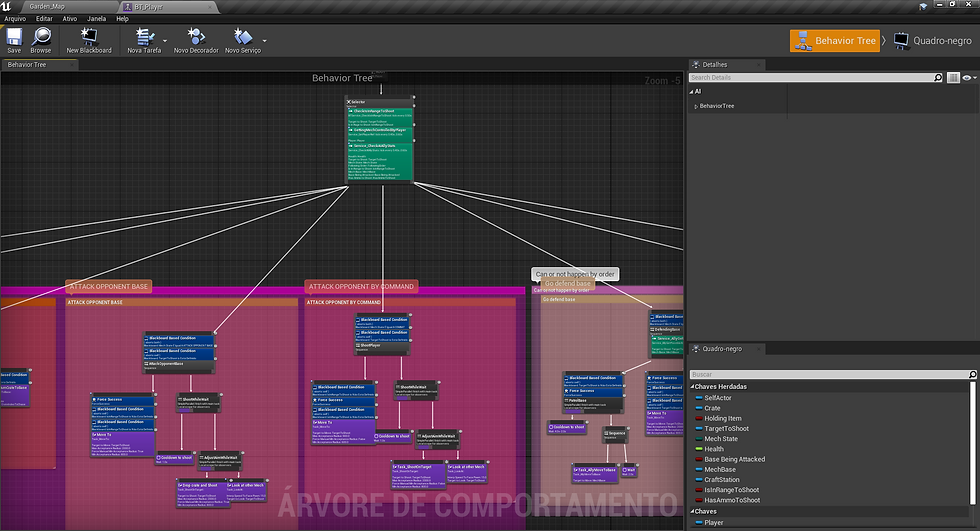Create a New Blackboard asset

89,36
